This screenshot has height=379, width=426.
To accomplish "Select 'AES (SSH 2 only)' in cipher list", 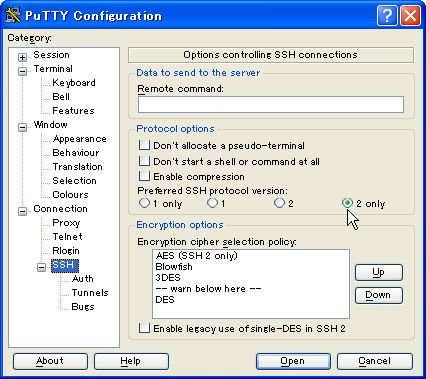I will pos(251,256).
